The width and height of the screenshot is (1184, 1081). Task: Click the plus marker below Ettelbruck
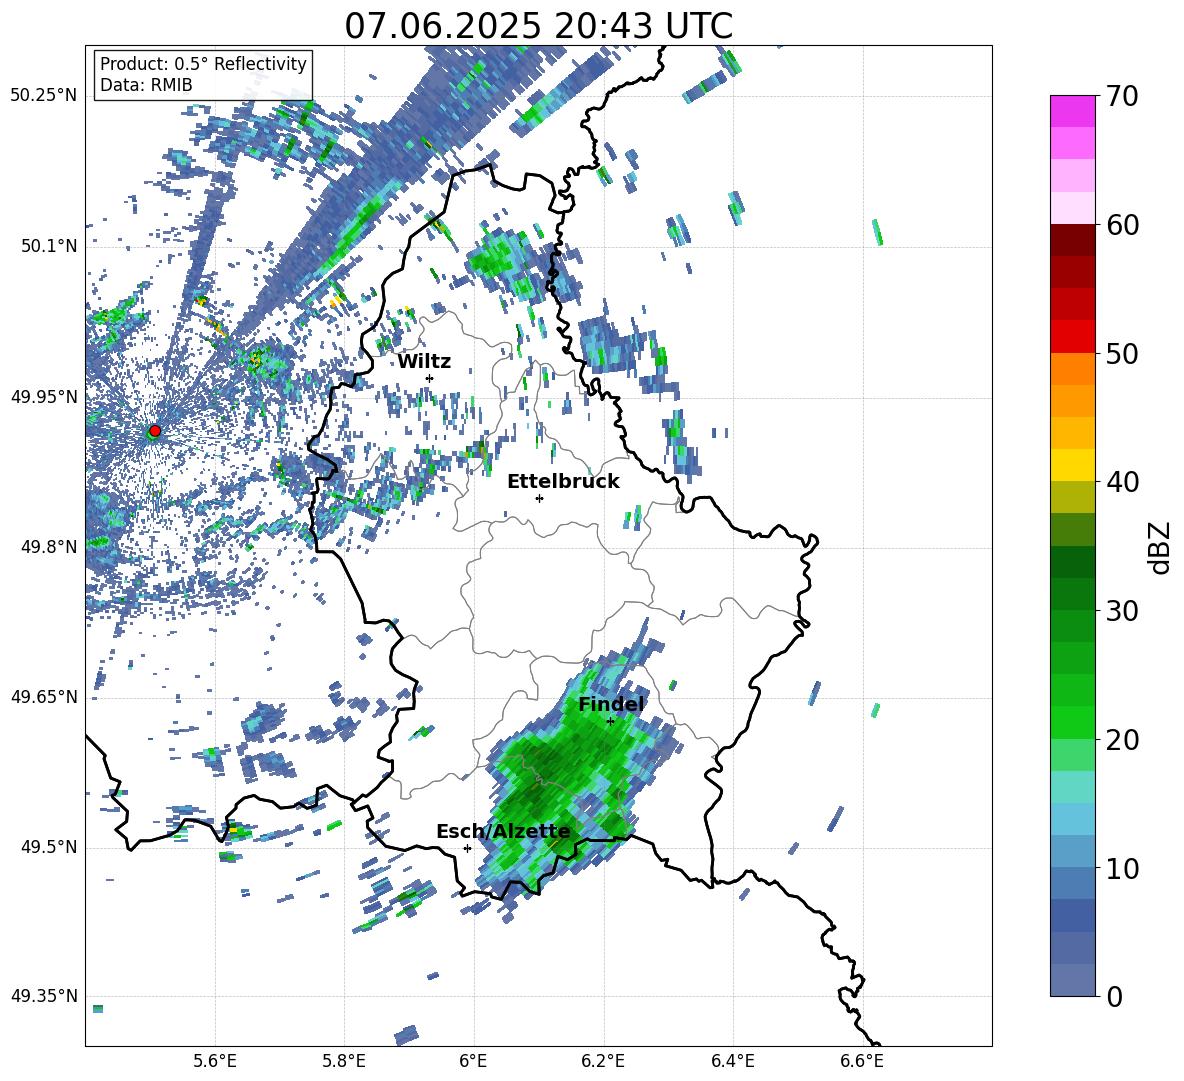coord(539,498)
